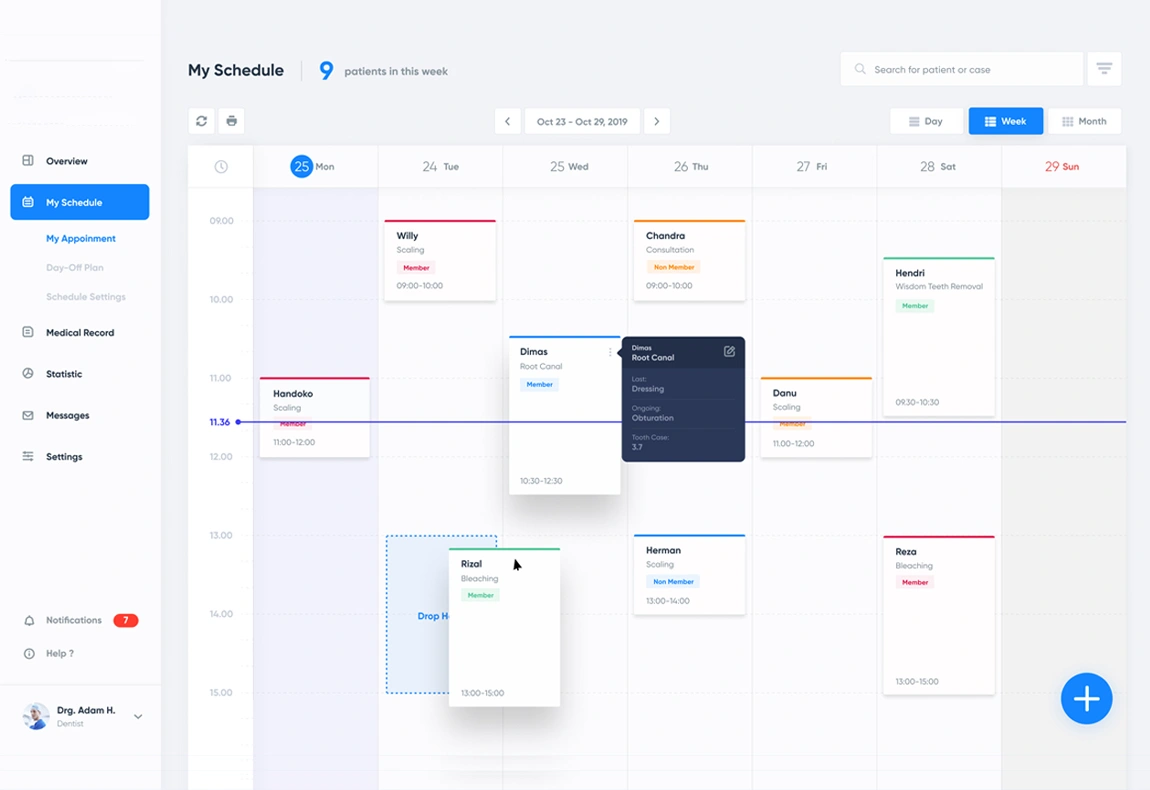Switch to Day view
1150x790 pixels.
926,120
